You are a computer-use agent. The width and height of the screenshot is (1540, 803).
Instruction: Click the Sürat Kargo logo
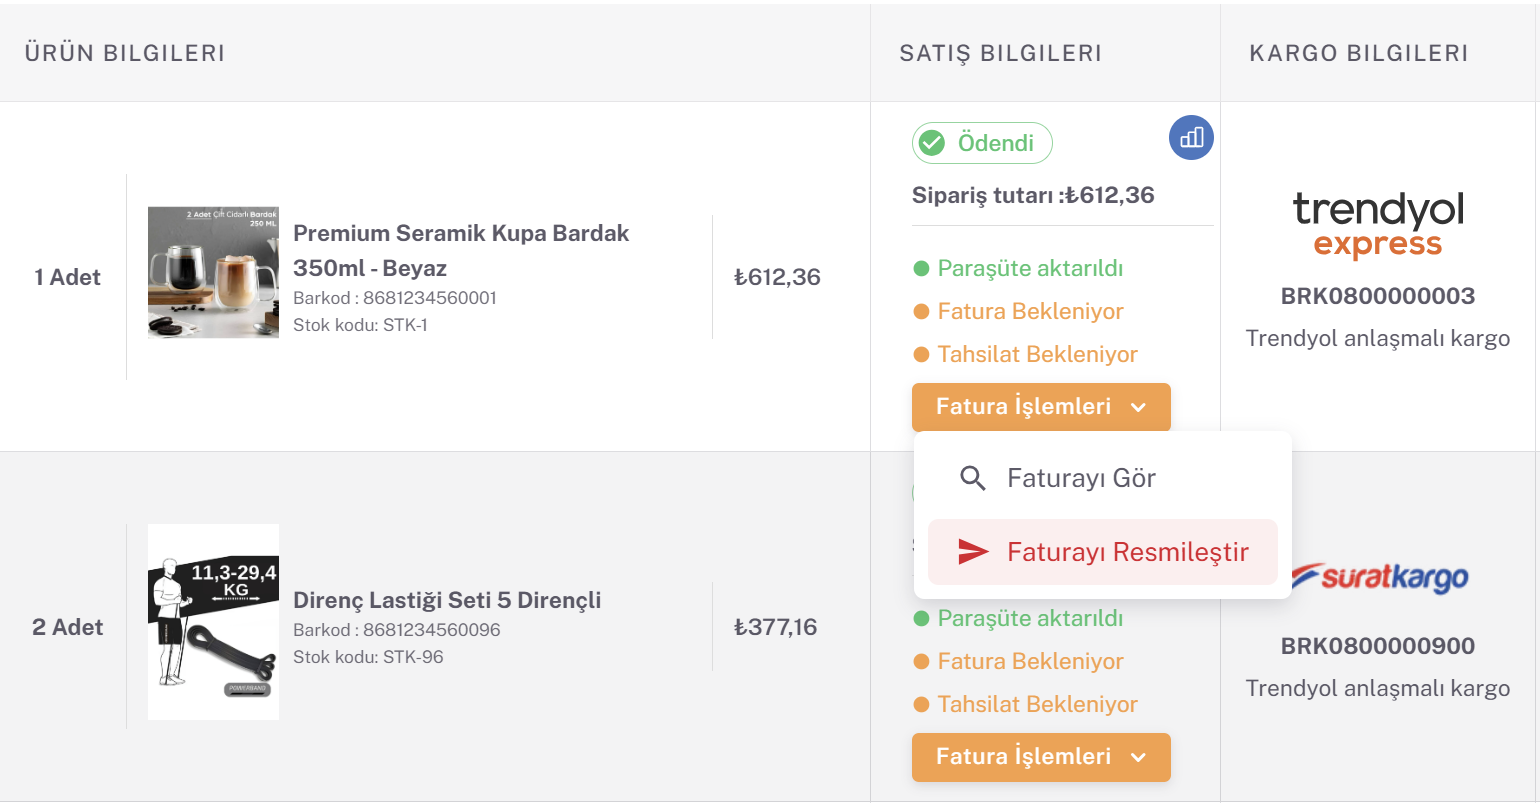[1377, 578]
